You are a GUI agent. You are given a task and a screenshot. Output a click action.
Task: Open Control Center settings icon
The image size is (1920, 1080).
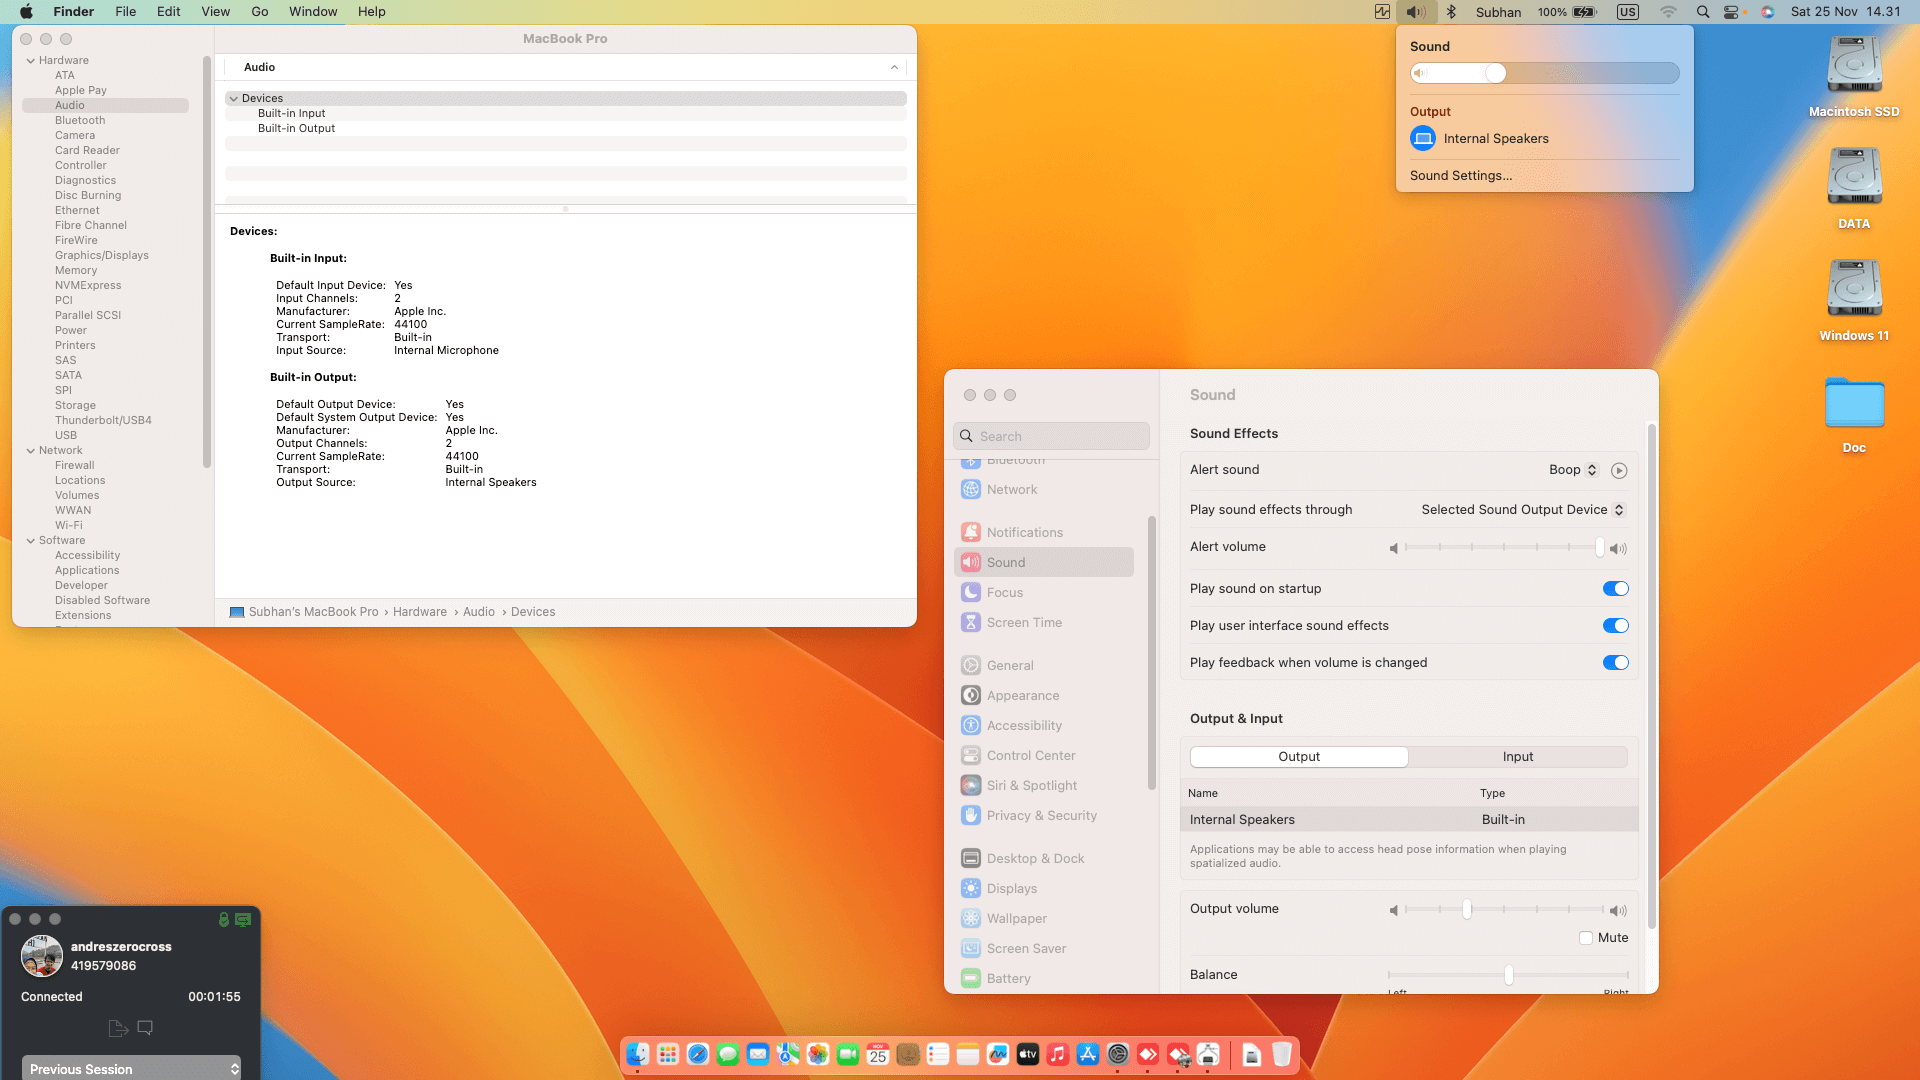coord(970,755)
